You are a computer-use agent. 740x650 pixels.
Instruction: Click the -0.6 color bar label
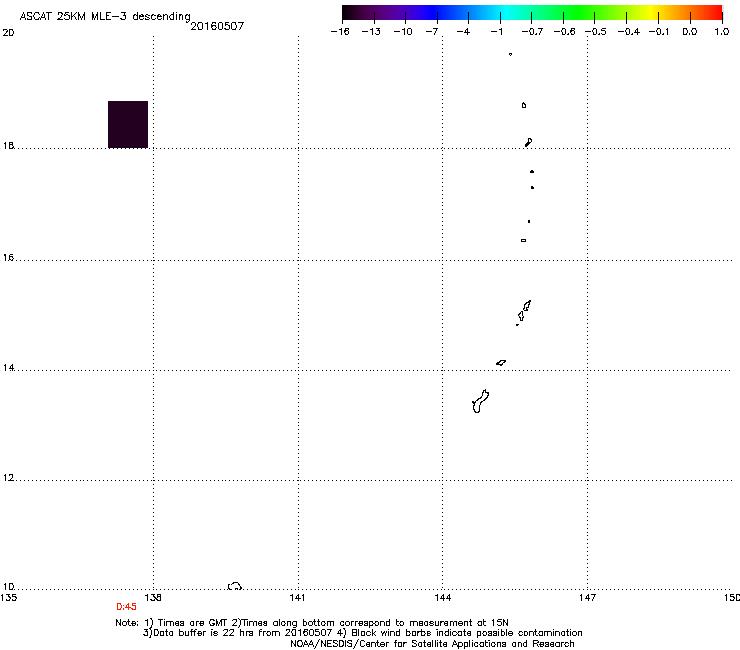click(564, 32)
